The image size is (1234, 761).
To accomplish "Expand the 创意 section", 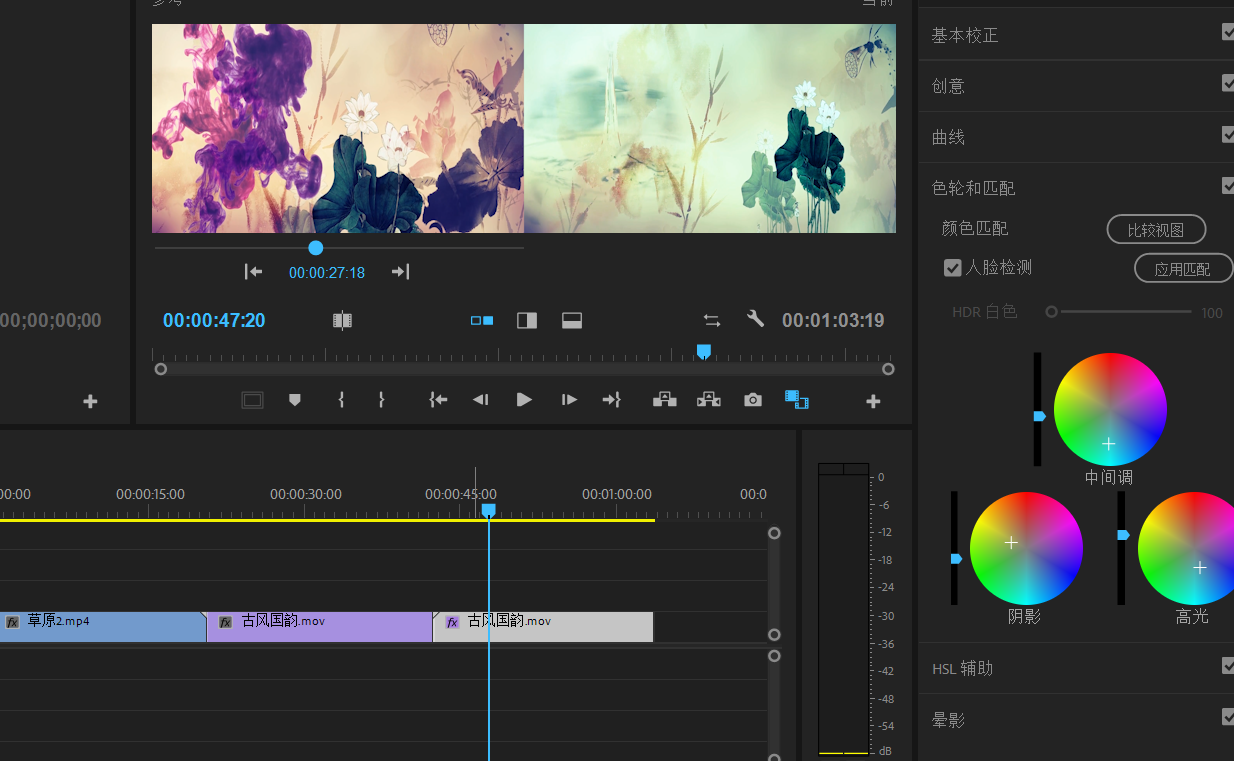I will [x=948, y=86].
